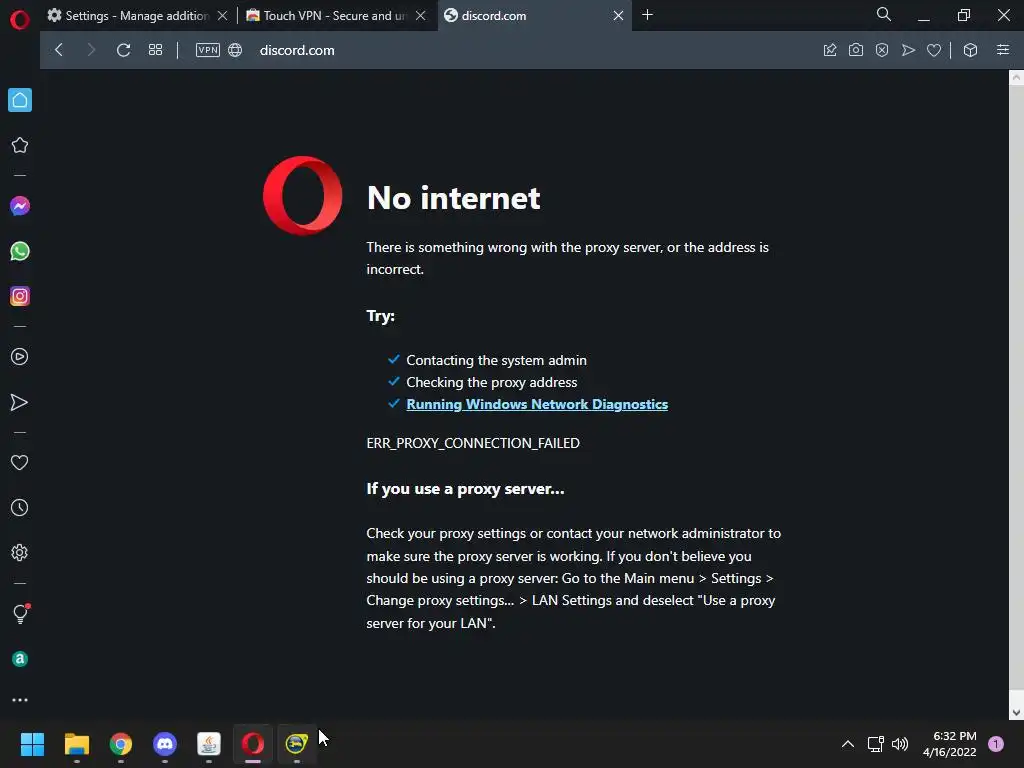Add page to bookmarks with heart icon
This screenshot has width=1024, height=768.
tap(934, 50)
